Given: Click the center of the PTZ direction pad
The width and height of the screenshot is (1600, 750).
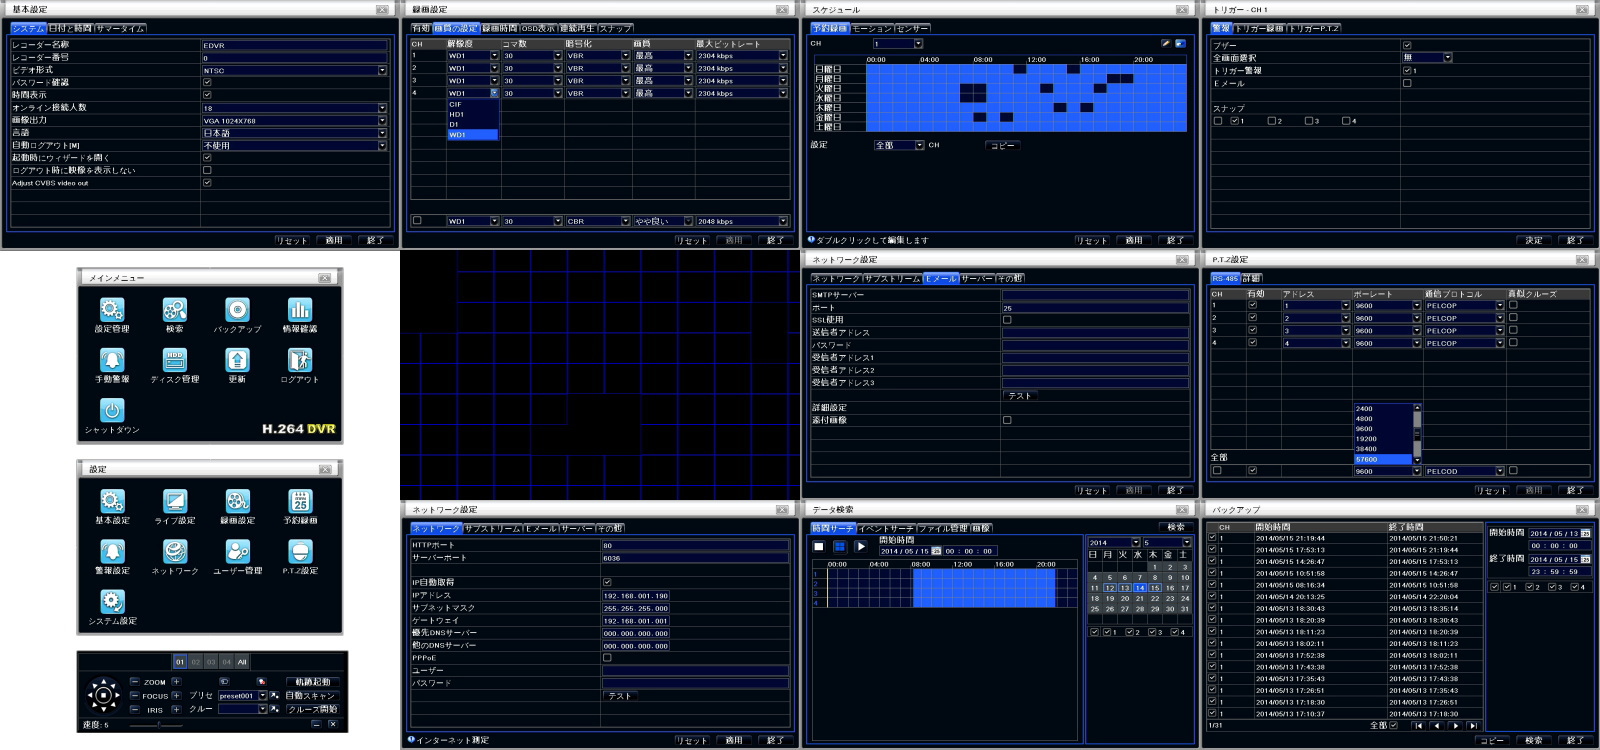Looking at the screenshot, I should 103,695.
